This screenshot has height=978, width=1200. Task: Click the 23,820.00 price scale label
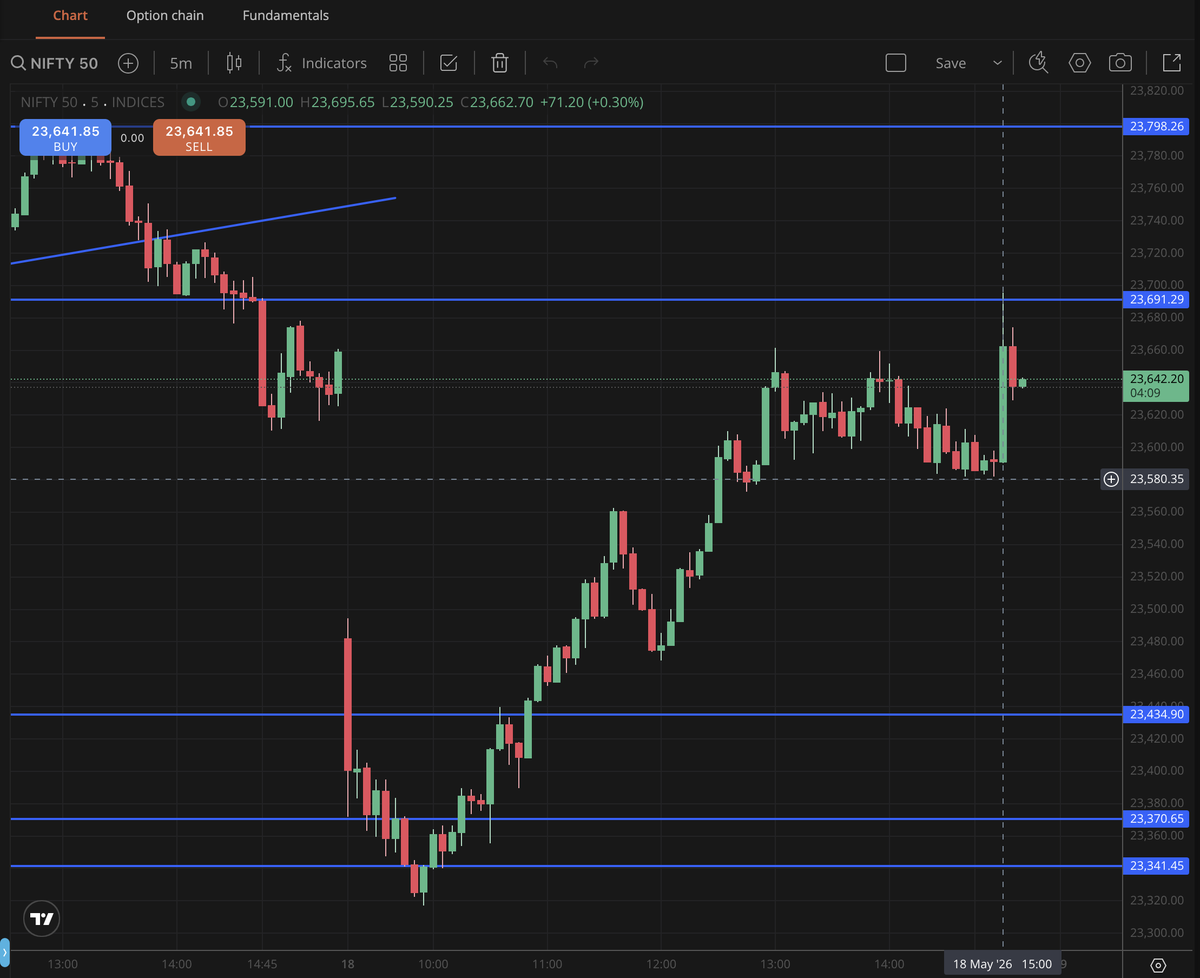1156,90
